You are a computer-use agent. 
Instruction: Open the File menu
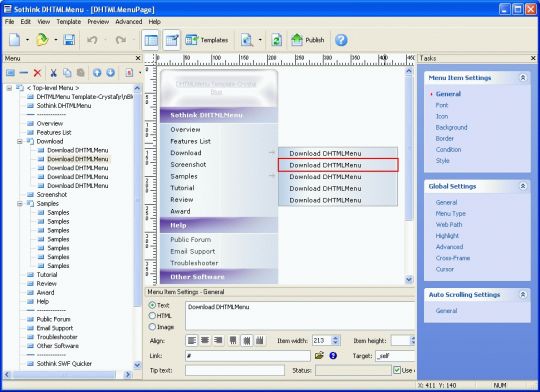pyautogui.click(x=10, y=22)
